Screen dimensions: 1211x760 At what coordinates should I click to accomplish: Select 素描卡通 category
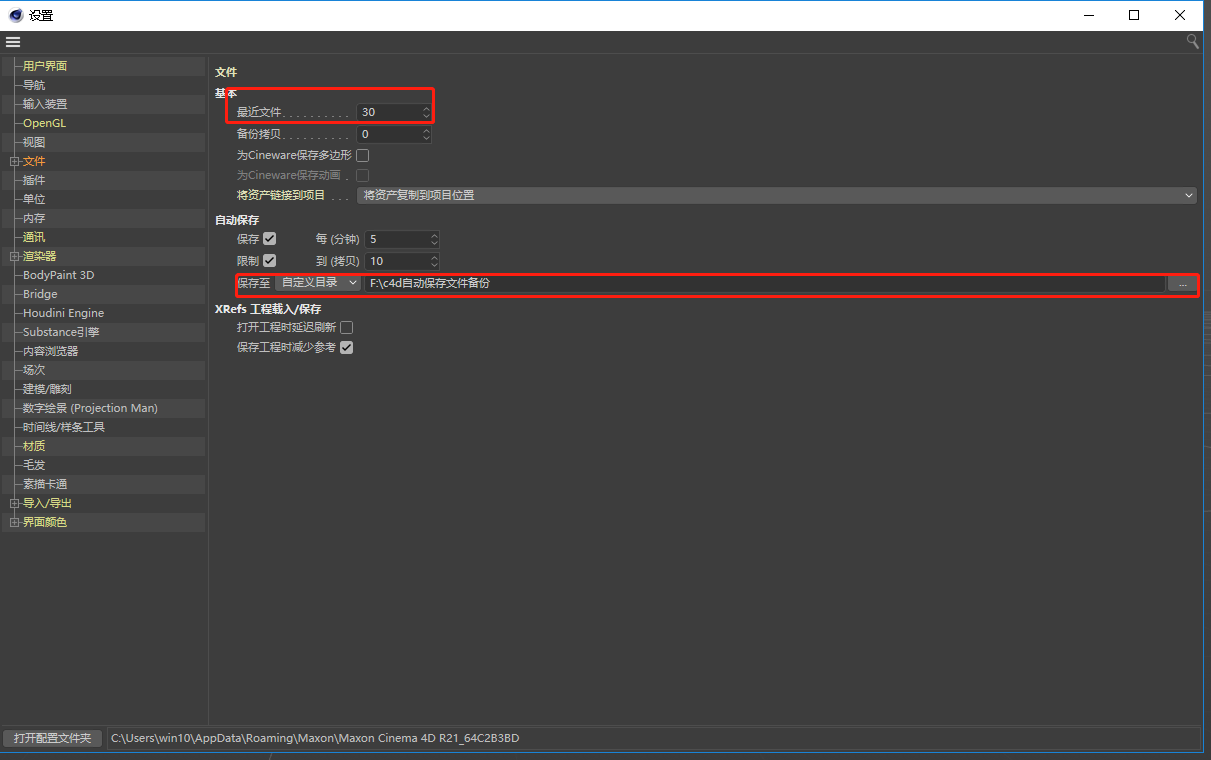tap(45, 484)
